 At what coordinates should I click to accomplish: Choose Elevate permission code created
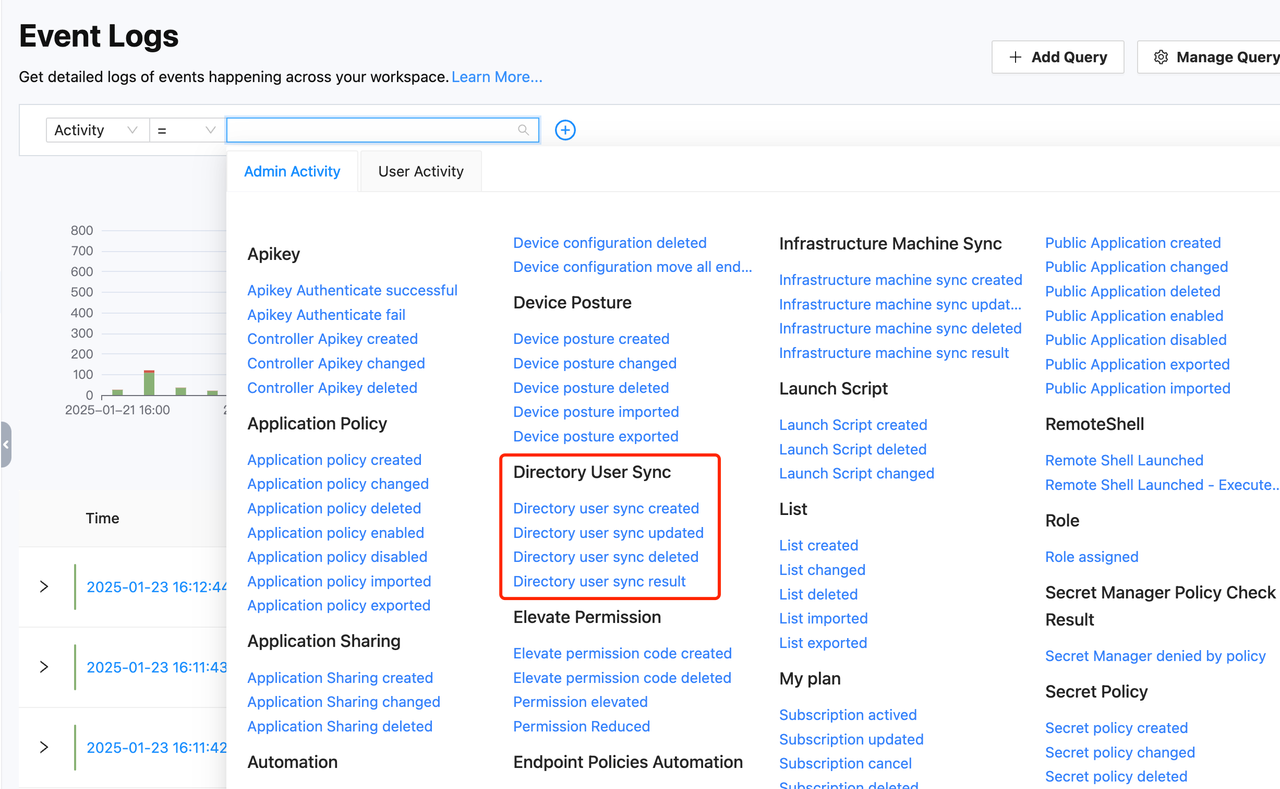point(622,653)
